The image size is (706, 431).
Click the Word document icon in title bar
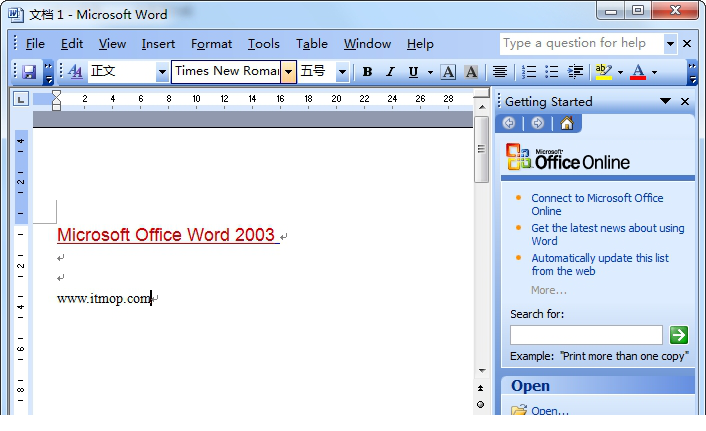(16, 14)
